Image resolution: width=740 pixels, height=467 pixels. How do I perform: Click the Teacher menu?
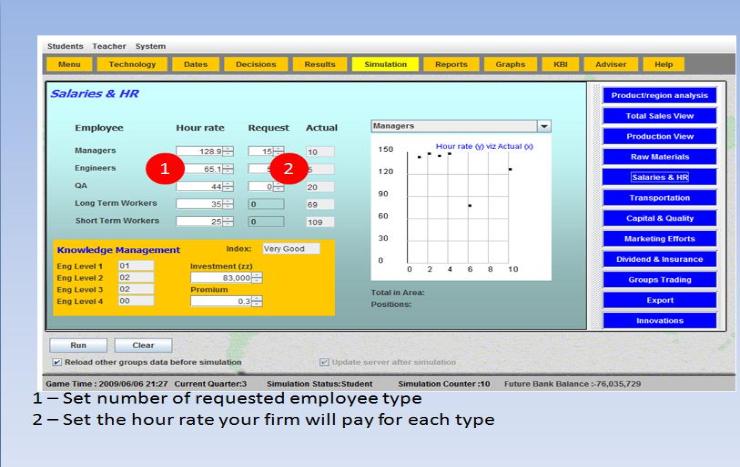(110, 46)
